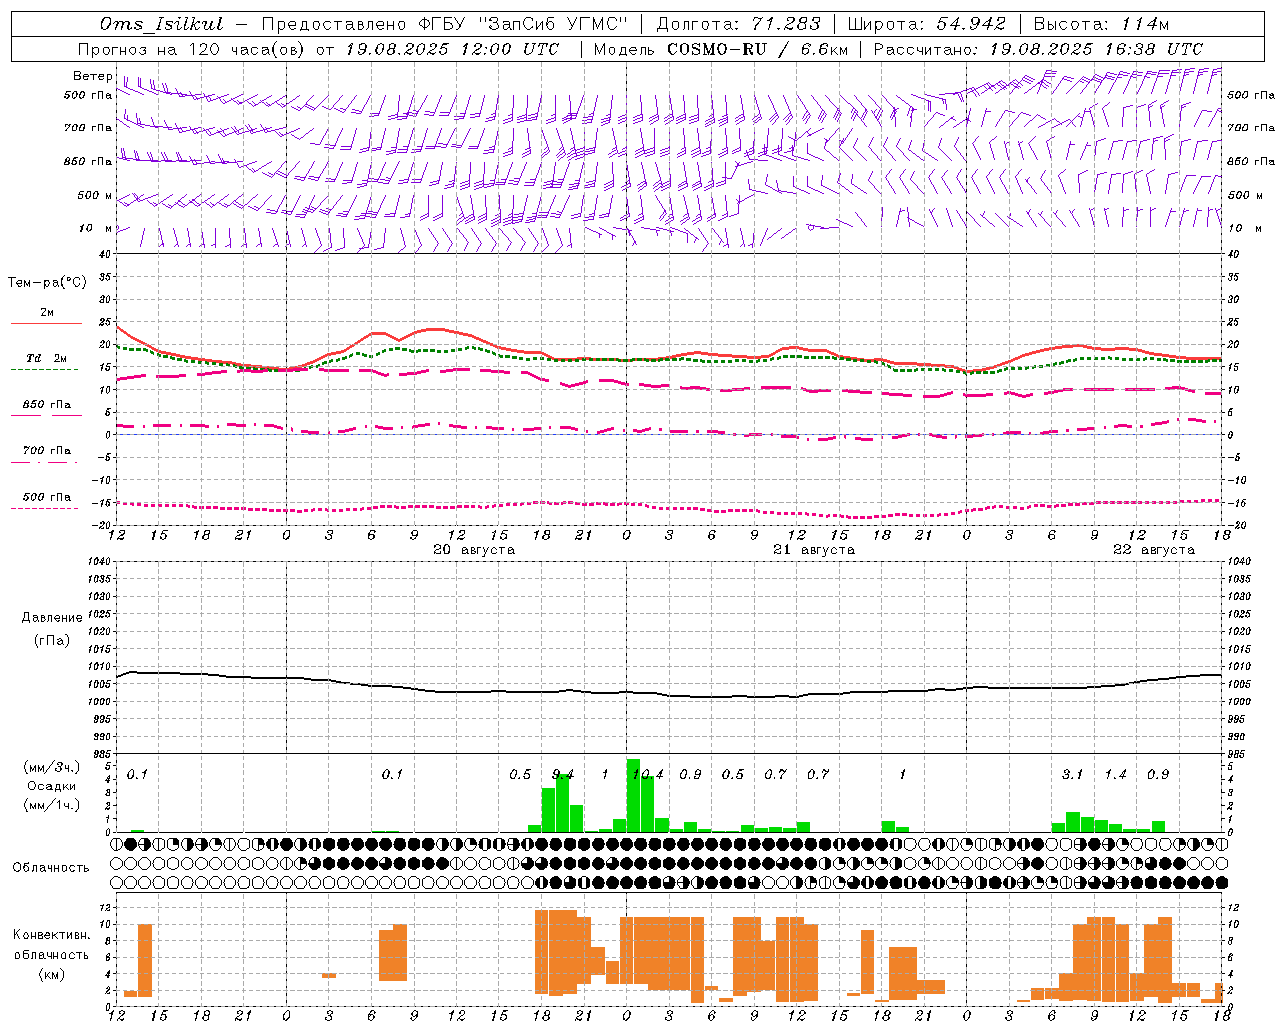Click the Облачность row label
1280x1024 pixels.
click(51, 868)
